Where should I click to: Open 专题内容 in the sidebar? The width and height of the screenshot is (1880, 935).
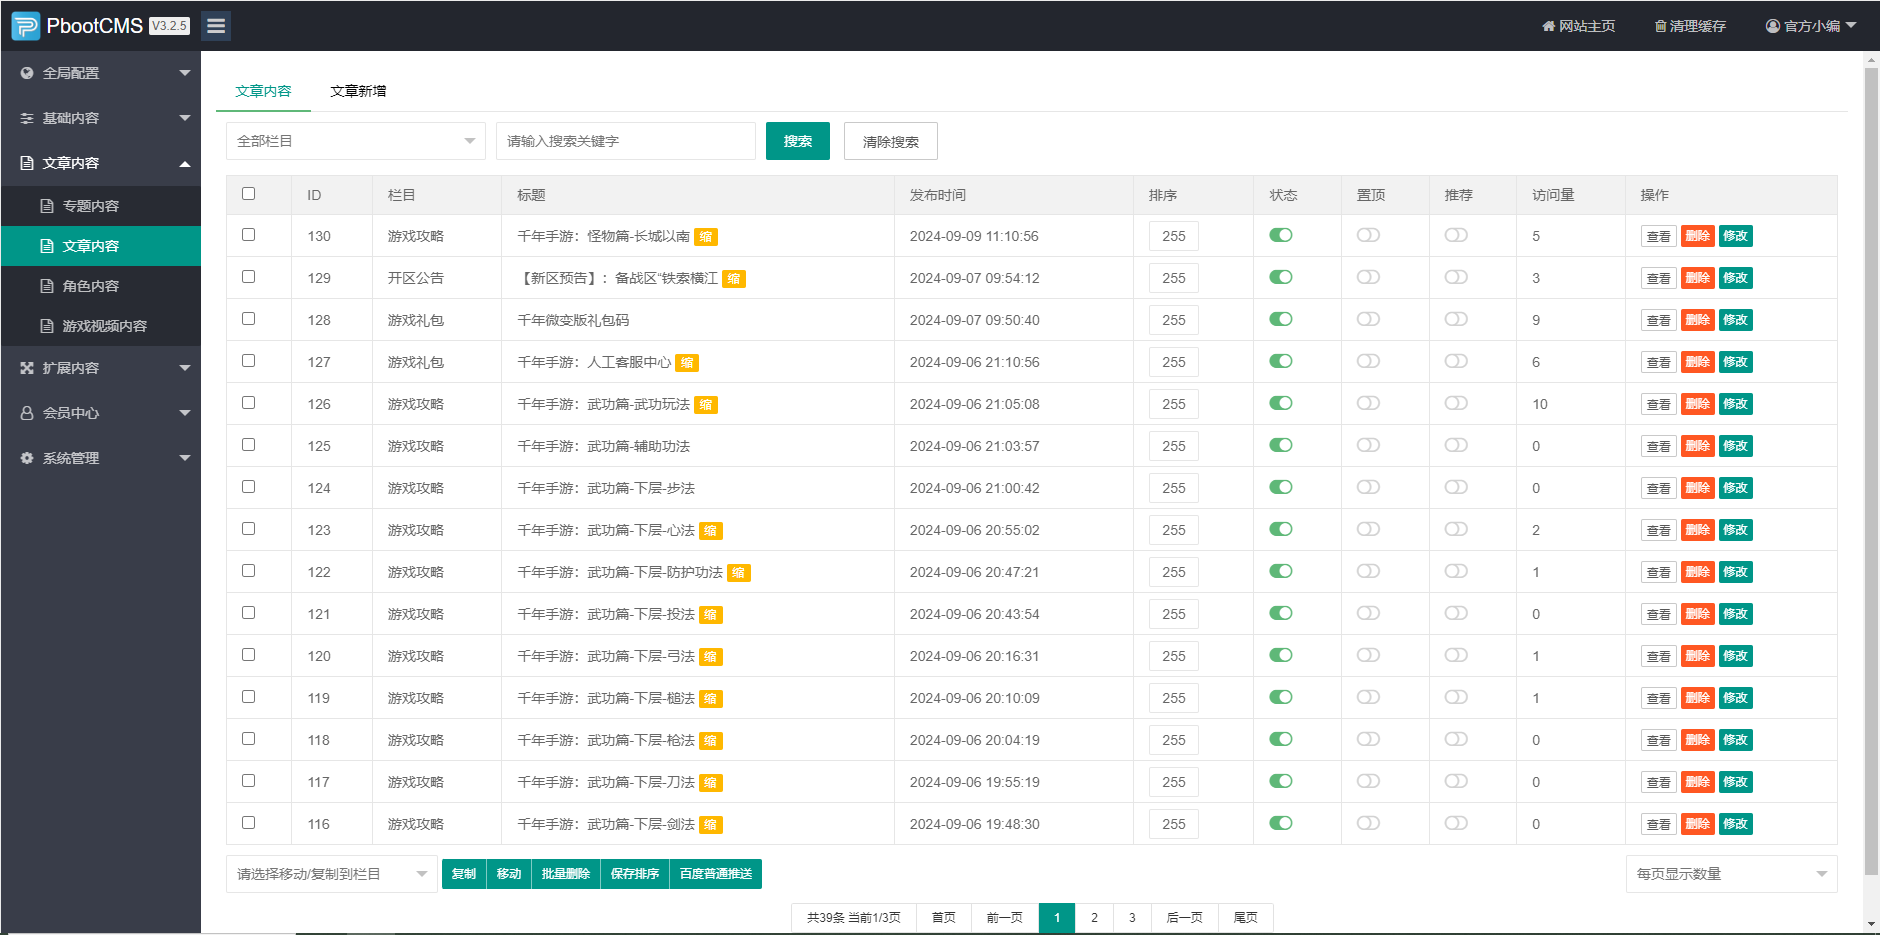pos(100,206)
